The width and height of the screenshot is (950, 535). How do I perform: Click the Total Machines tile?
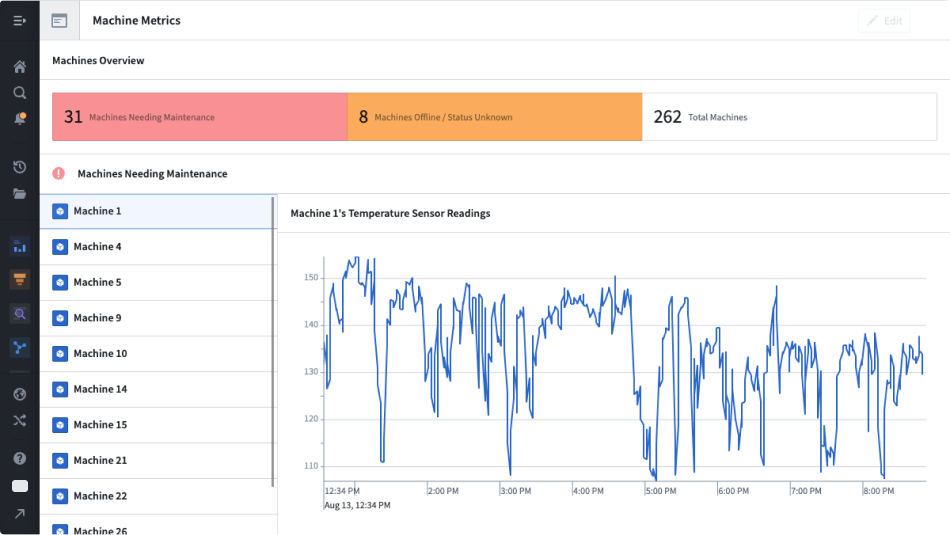pyautogui.click(x=789, y=117)
